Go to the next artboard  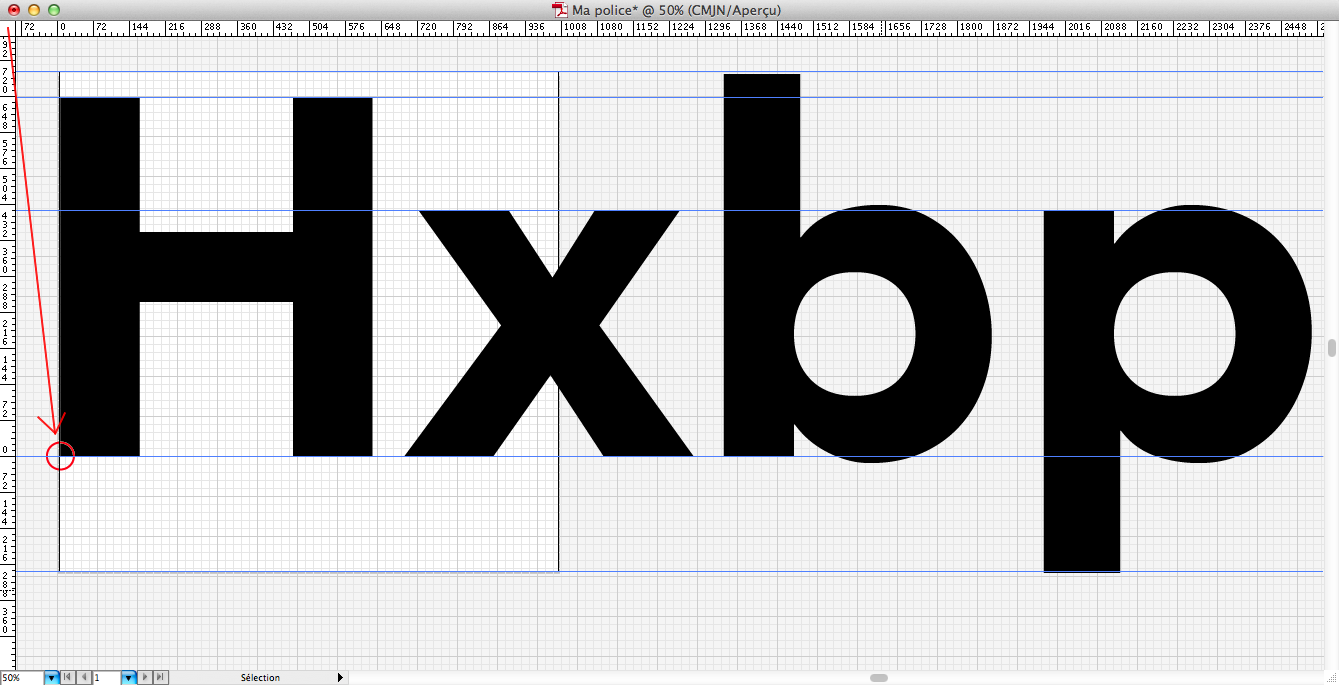tap(145, 678)
